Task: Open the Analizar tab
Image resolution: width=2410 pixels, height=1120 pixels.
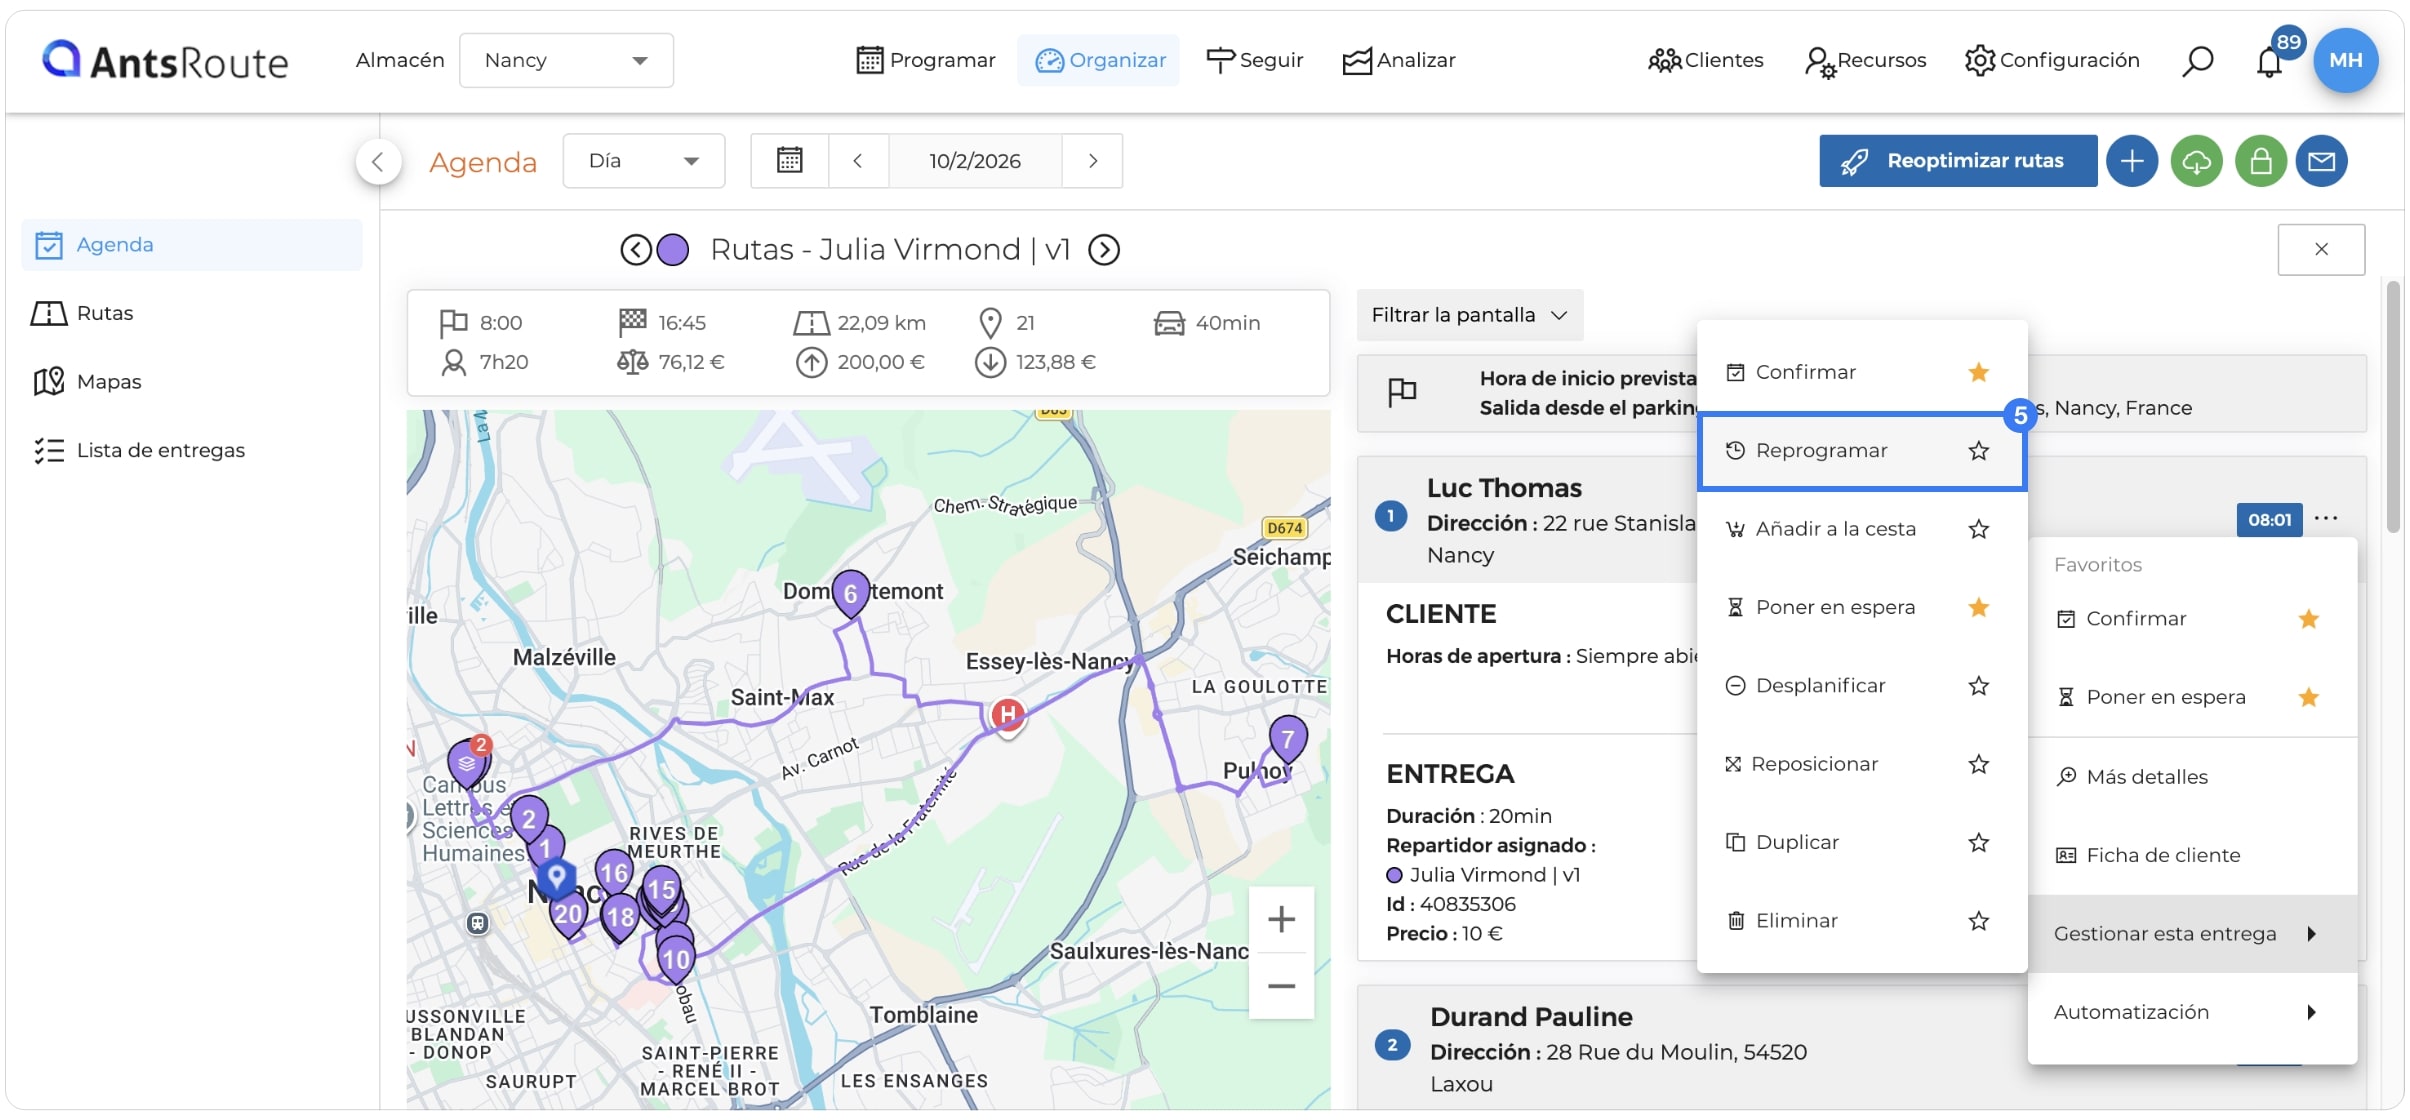Action: click(x=1398, y=60)
